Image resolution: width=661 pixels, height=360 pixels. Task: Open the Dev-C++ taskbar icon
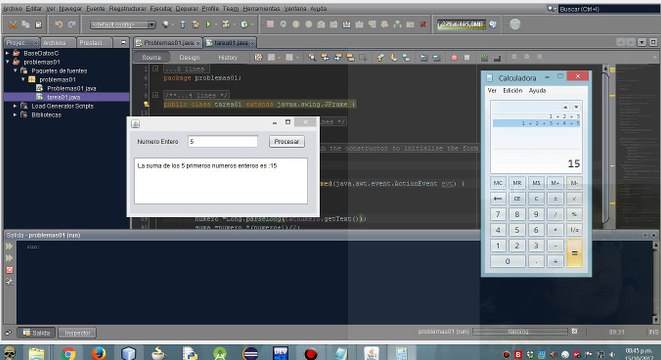[x=280, y=353]
